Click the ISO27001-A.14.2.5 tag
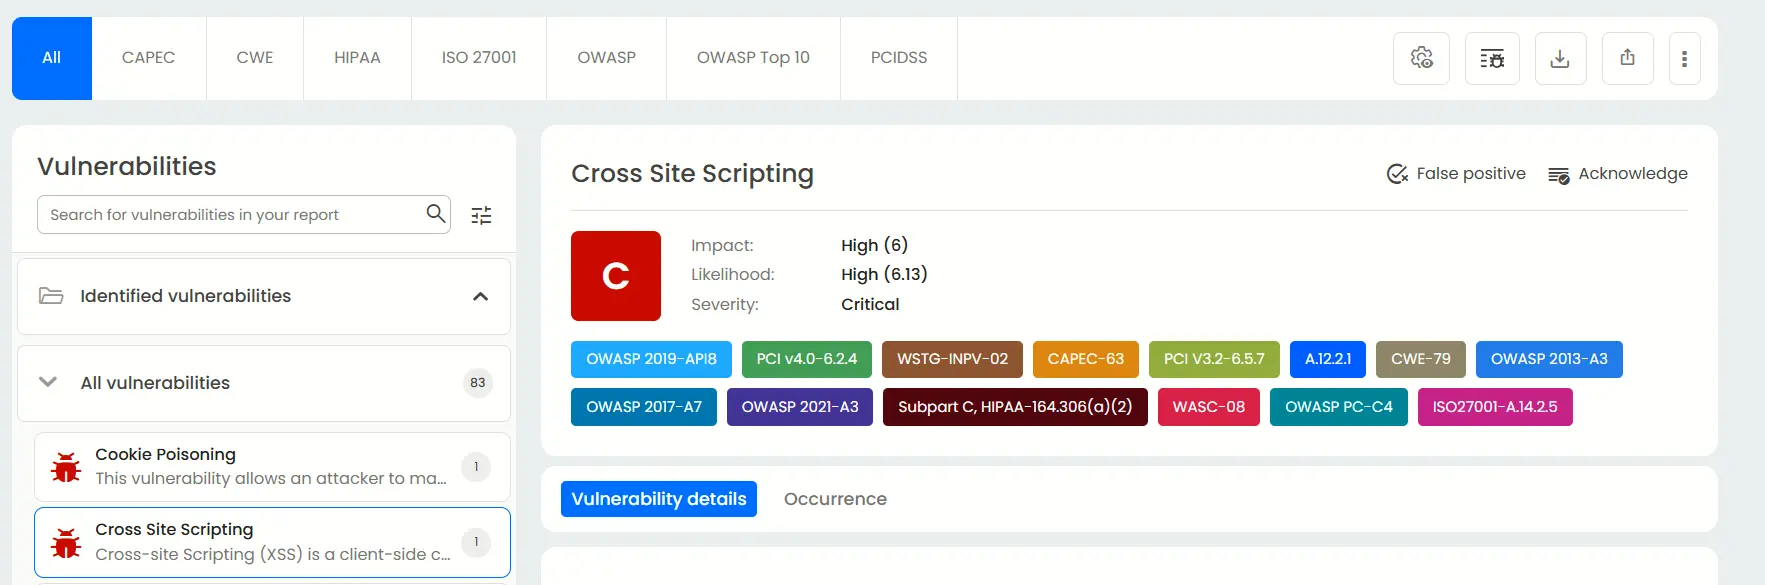Image resolution: width=1765 pixels, height=585 pixels. click(1495, 407)
